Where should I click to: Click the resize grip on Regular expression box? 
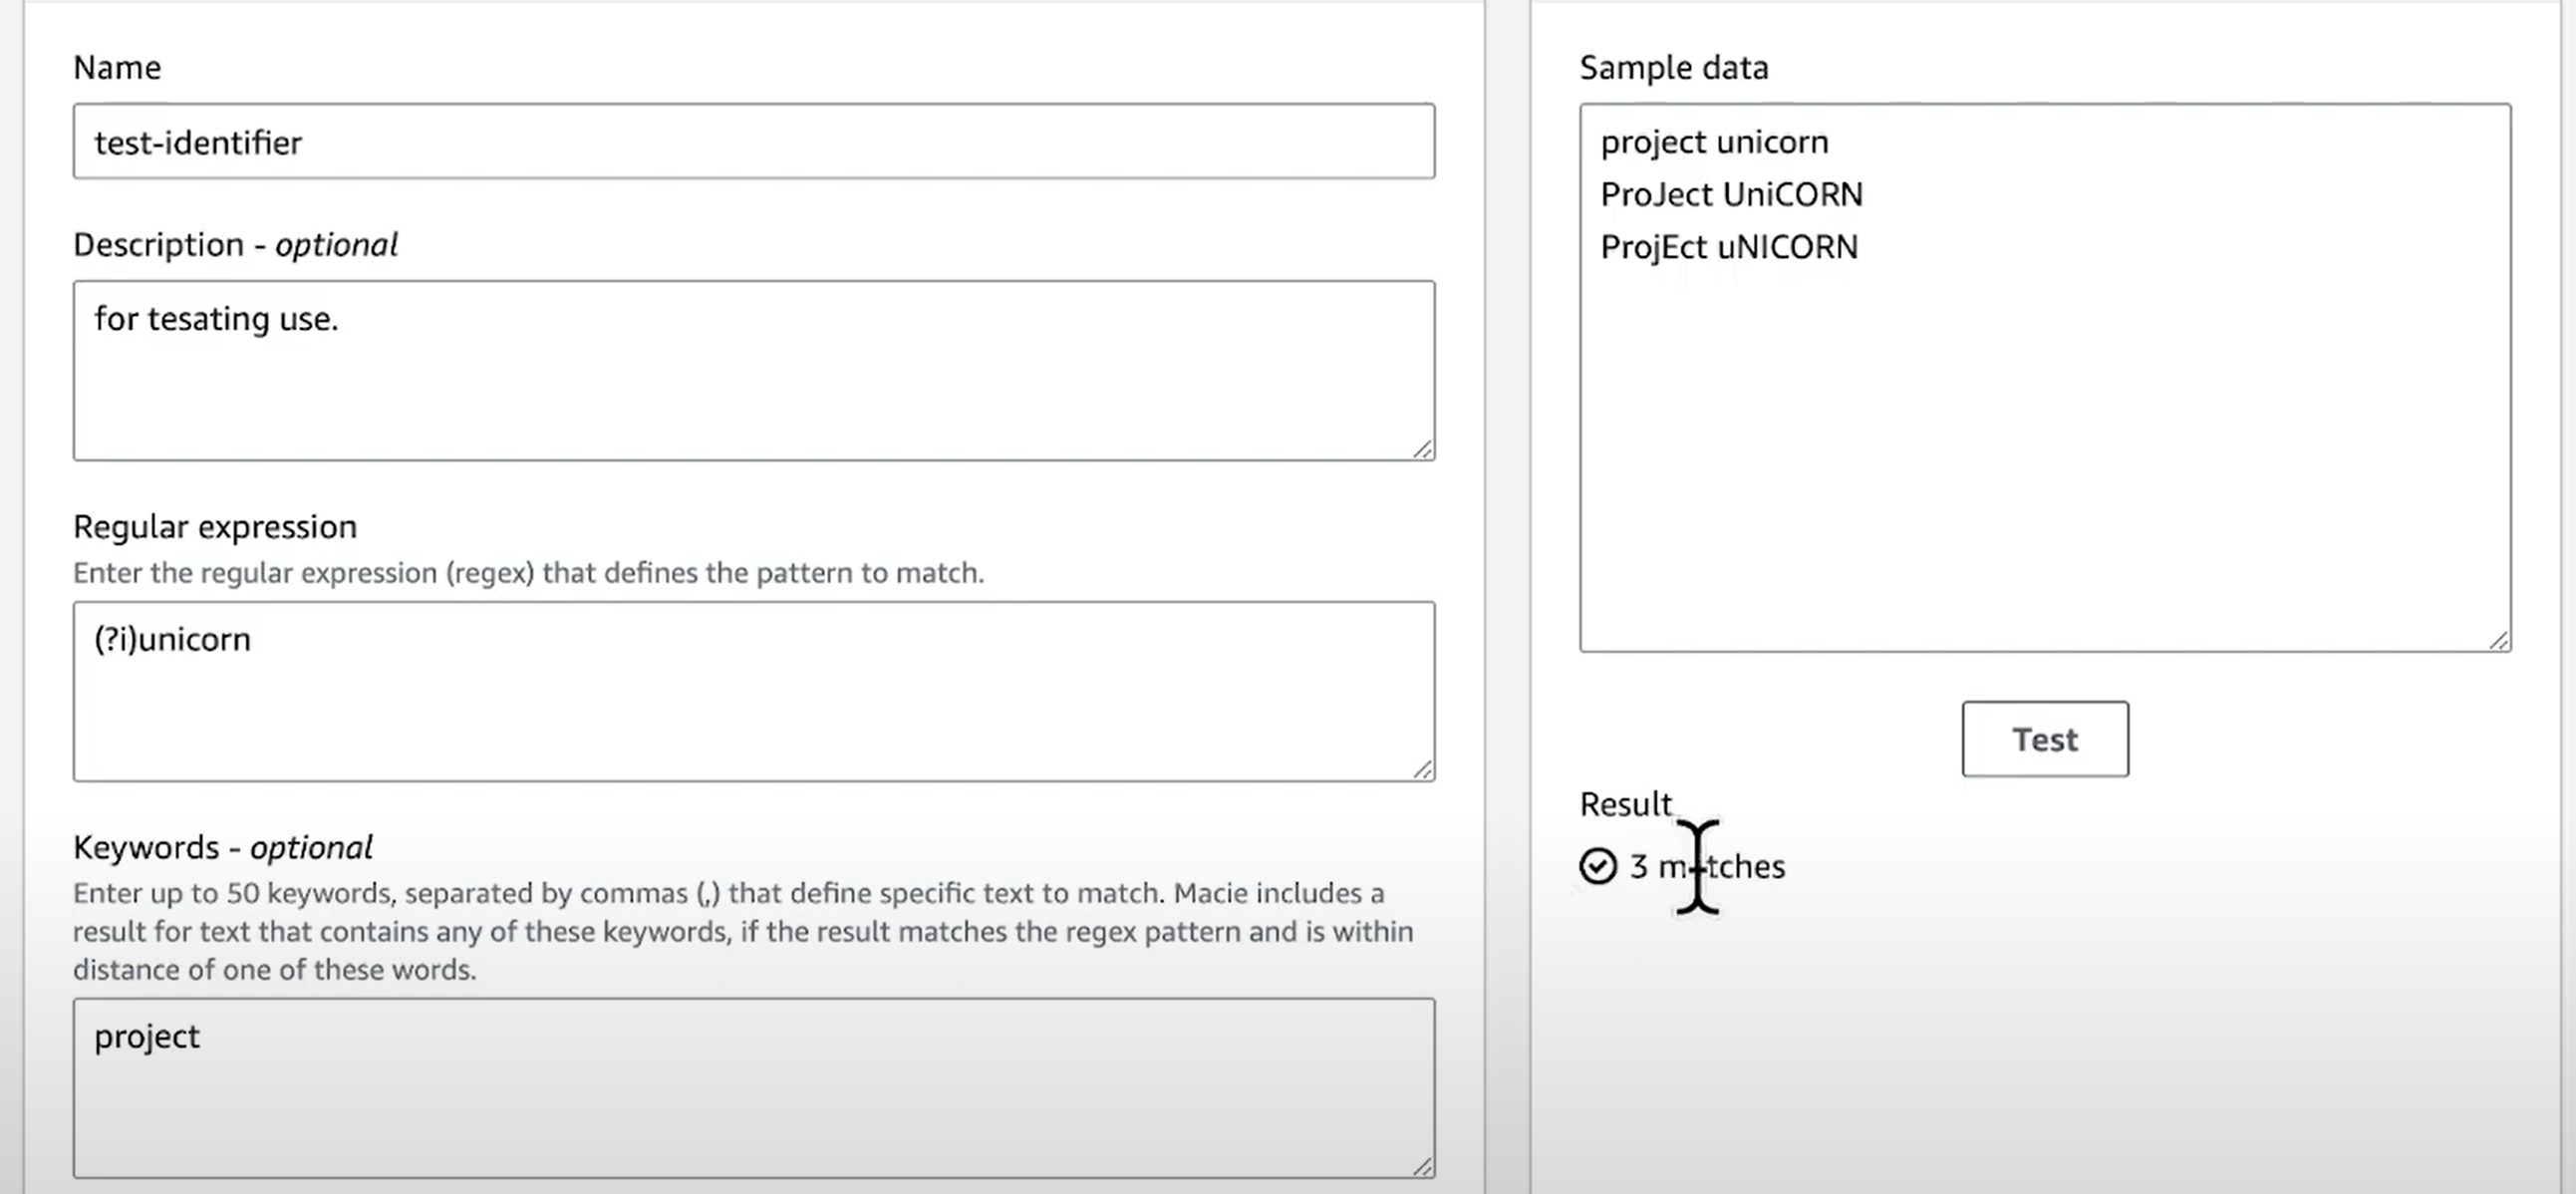1423,769
